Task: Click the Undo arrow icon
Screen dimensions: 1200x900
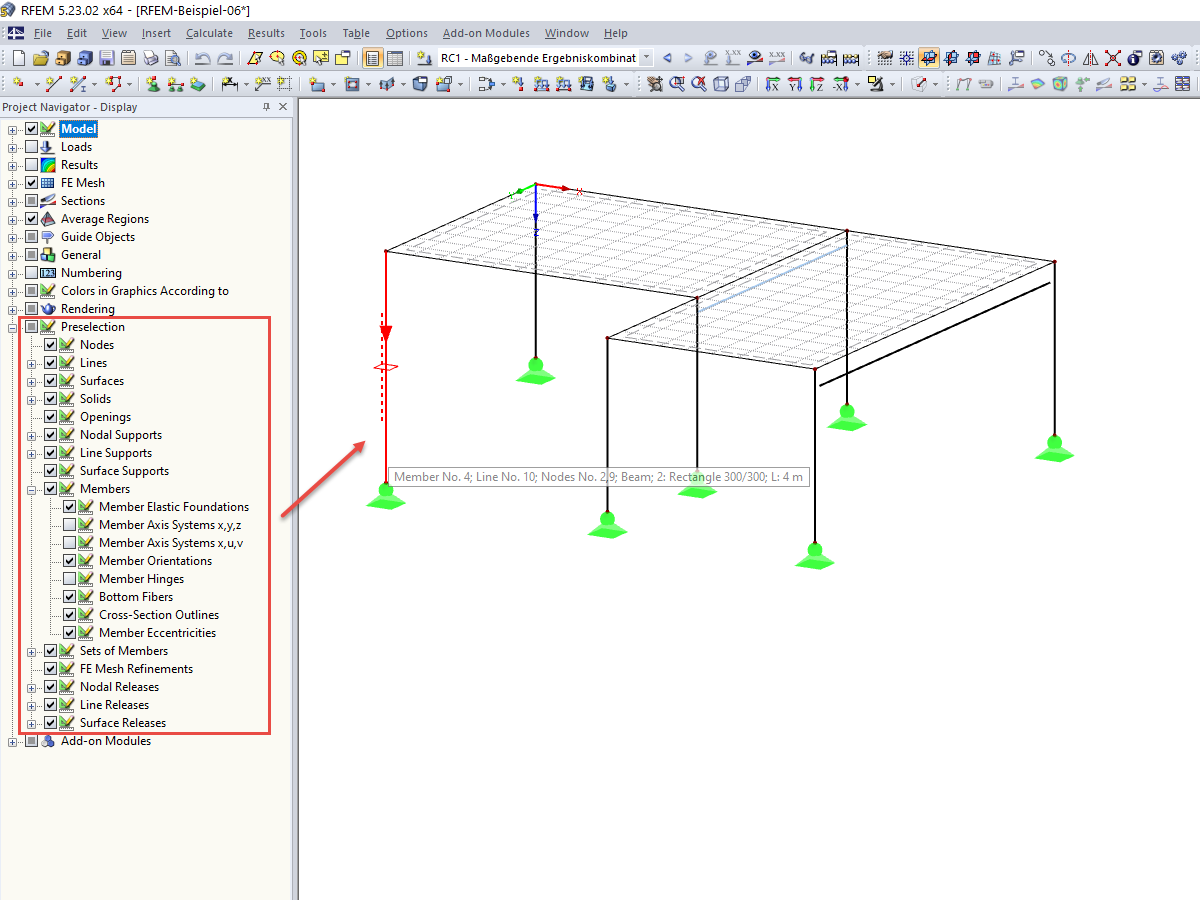Action: point(202,58)
